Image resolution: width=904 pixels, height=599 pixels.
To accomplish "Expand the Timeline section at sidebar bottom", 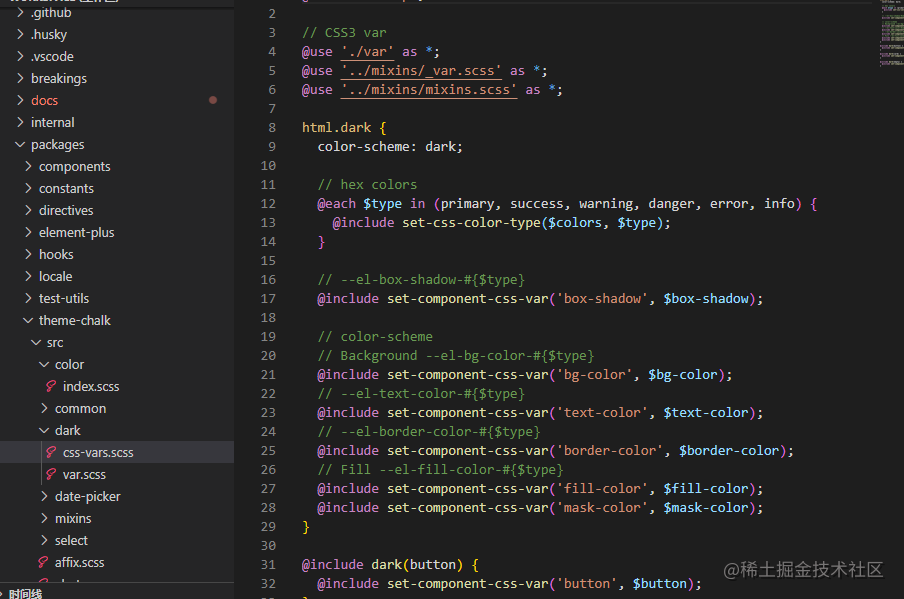I will click(x=26, y=593).
